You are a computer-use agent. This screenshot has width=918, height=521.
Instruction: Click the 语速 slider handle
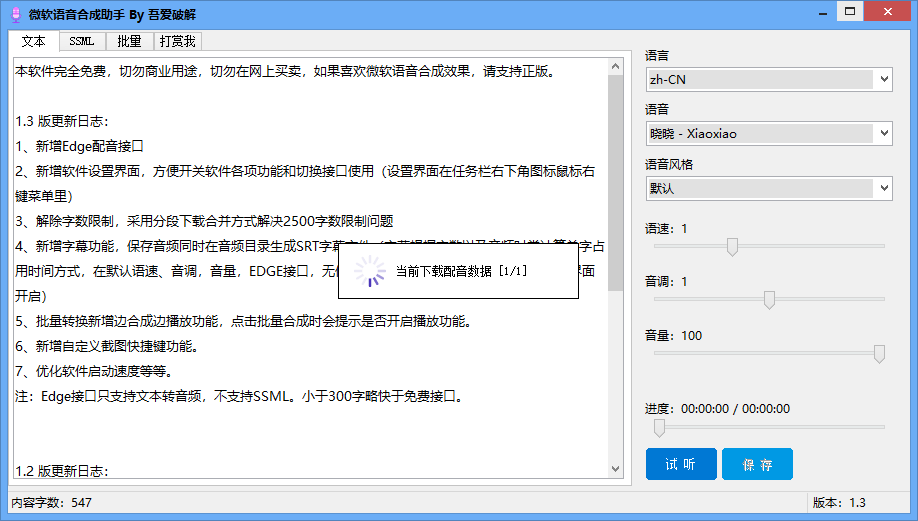[x=732, y=246]
